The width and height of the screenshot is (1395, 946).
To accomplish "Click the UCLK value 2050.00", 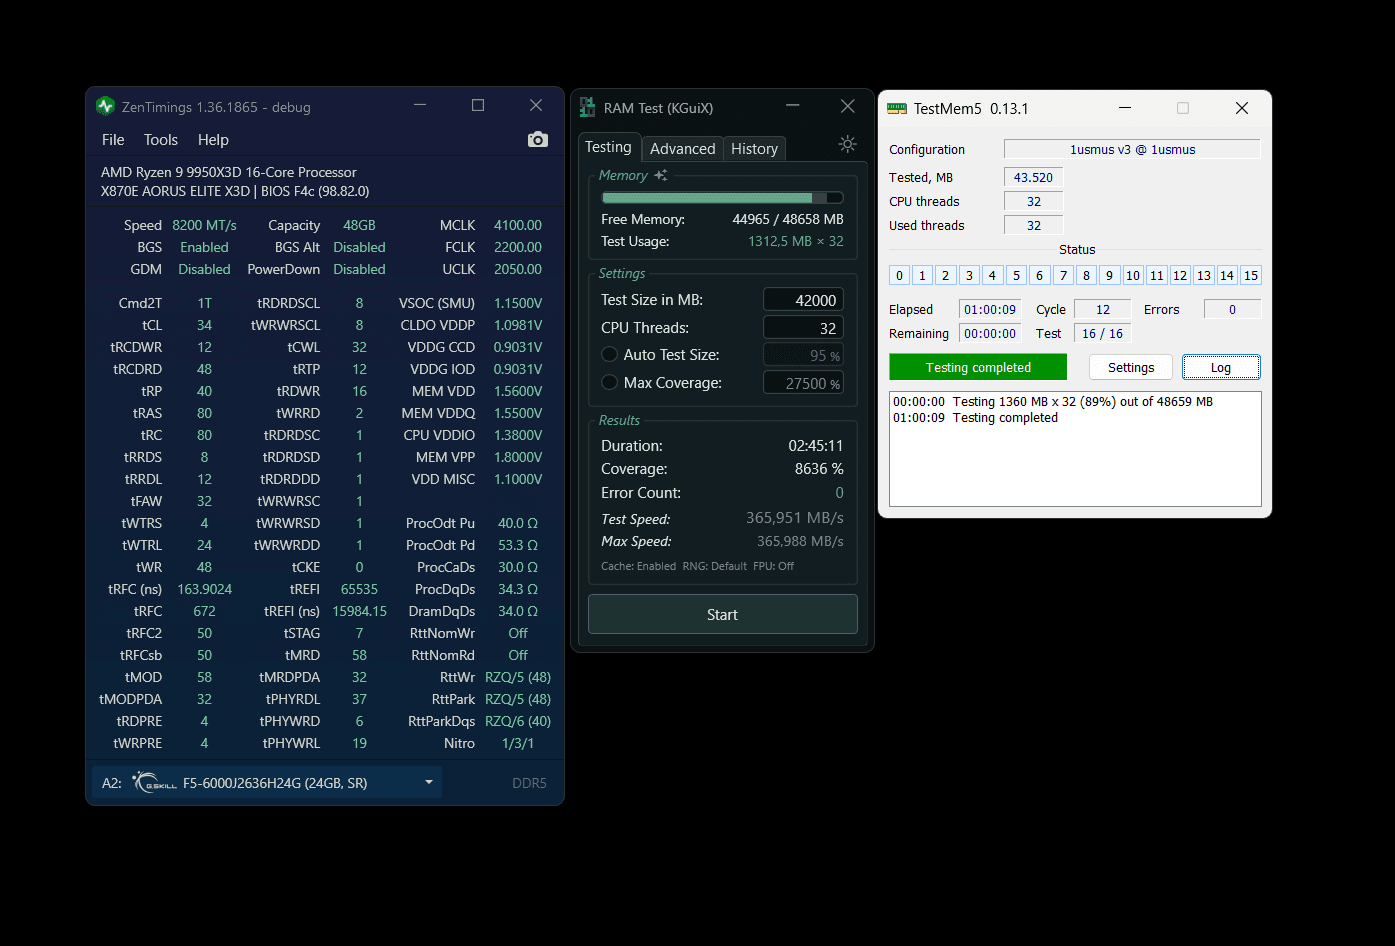I will tap(518, 269).
